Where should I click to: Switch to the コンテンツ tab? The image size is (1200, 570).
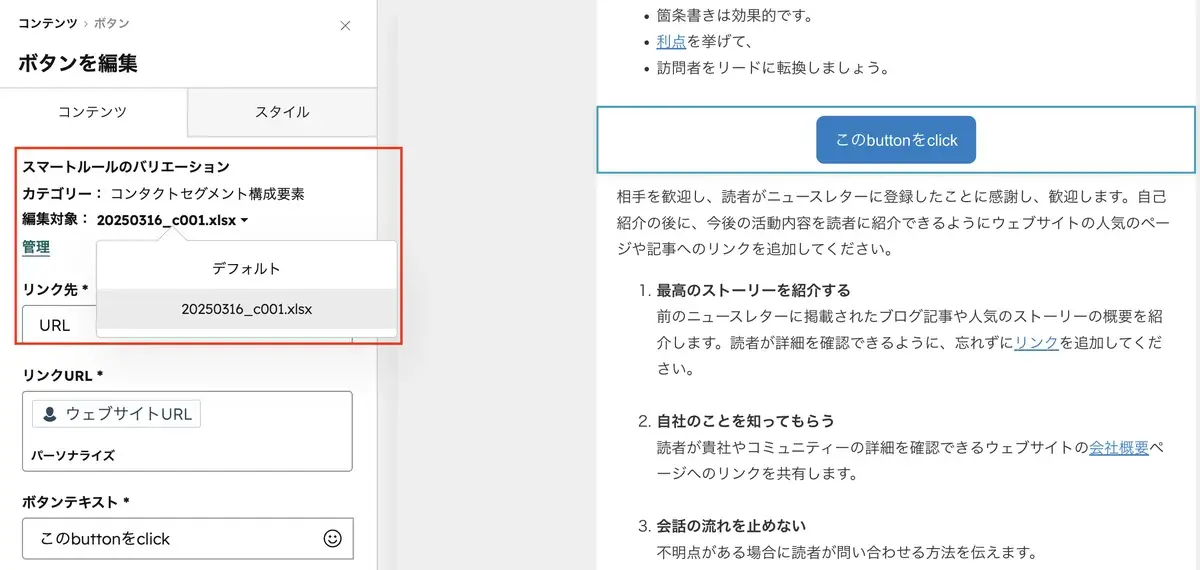[93, 112]
